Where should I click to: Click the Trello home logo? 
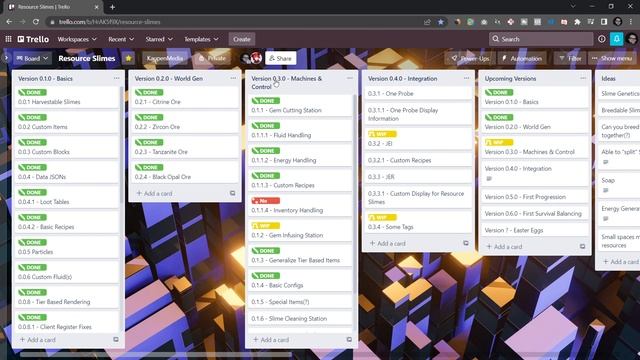click(x=33, y=39)
